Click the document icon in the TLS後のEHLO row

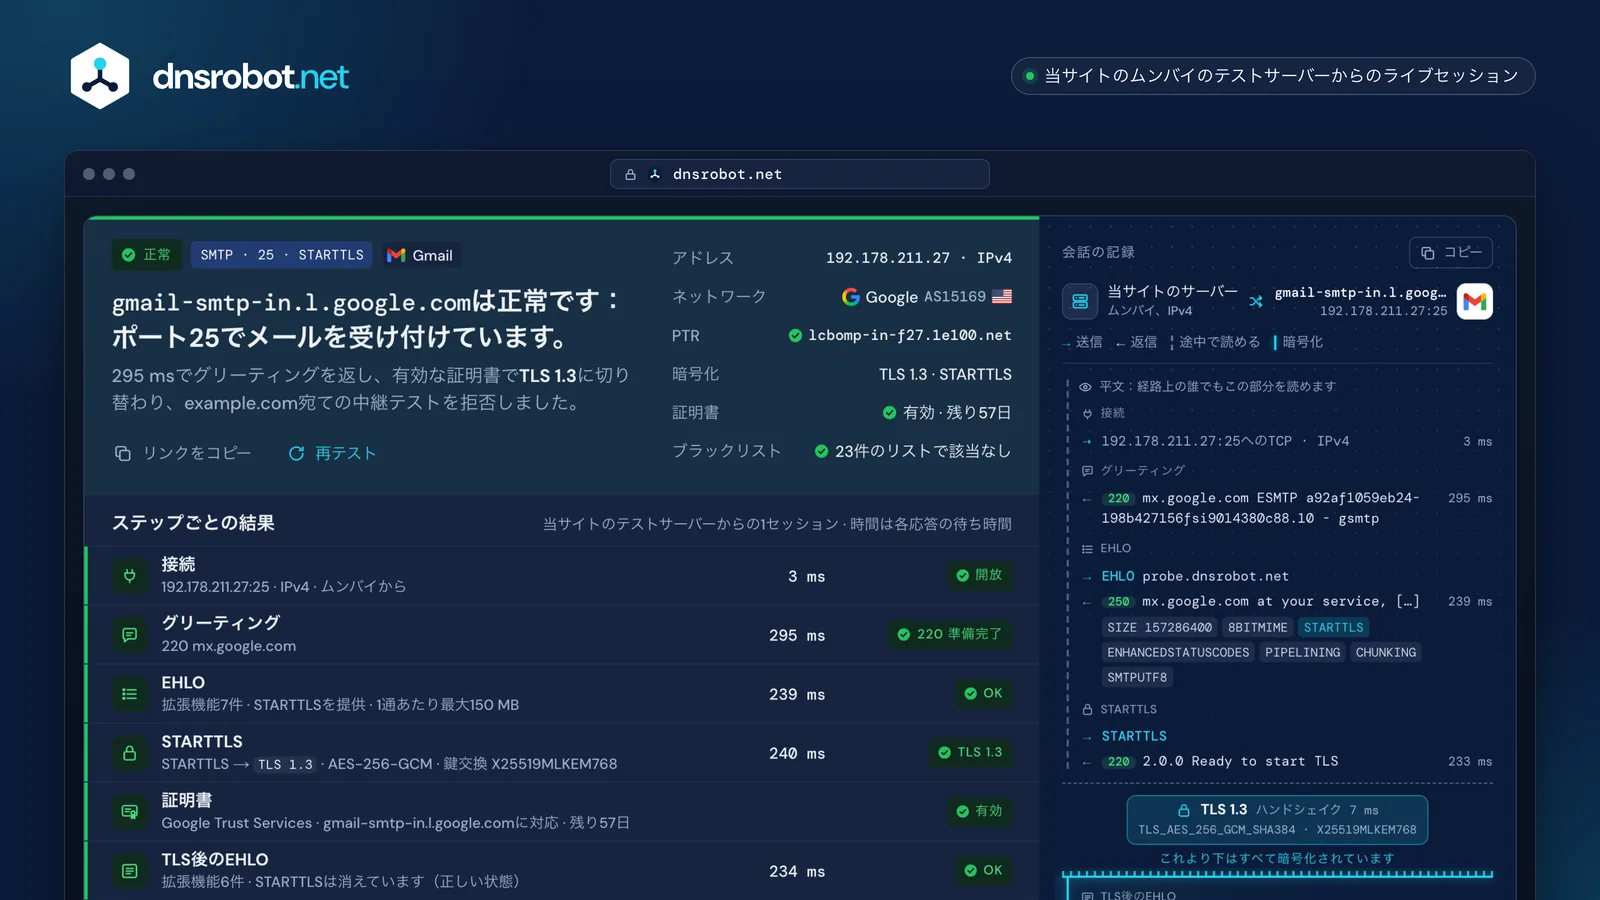(129, 870)
